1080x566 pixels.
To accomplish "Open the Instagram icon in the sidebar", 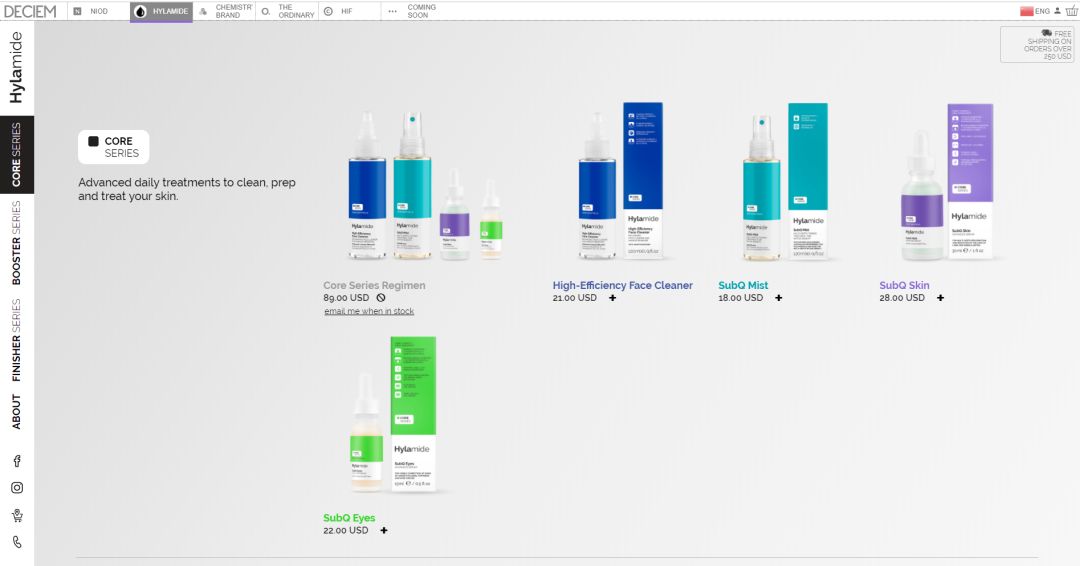I will pyautogui.click(x=16, y=488).
